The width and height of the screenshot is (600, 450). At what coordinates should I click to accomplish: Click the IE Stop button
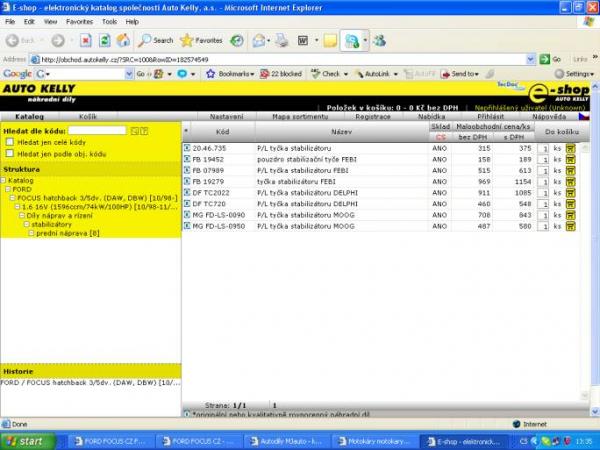(x=86, y=41)
